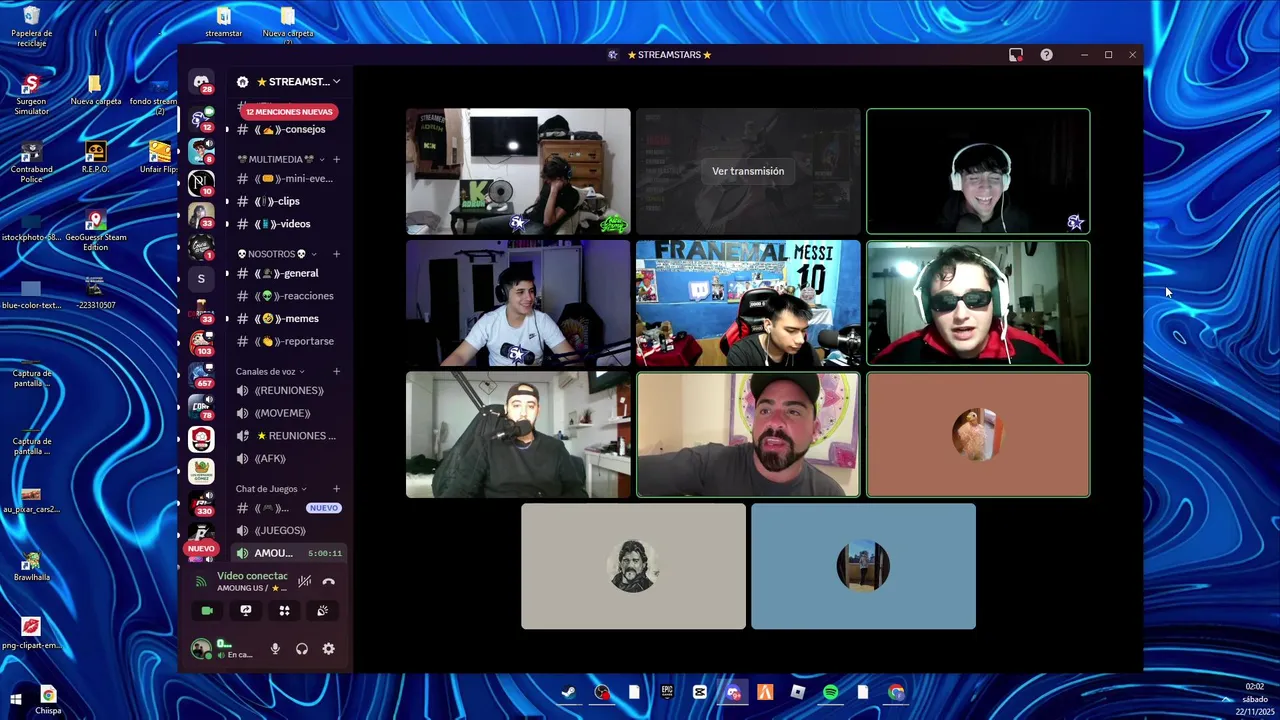Viewport: 1280px width, 720px height.
Task: Share your screen in voice panel
Action: pyautogui.click(x=246, y=610)
